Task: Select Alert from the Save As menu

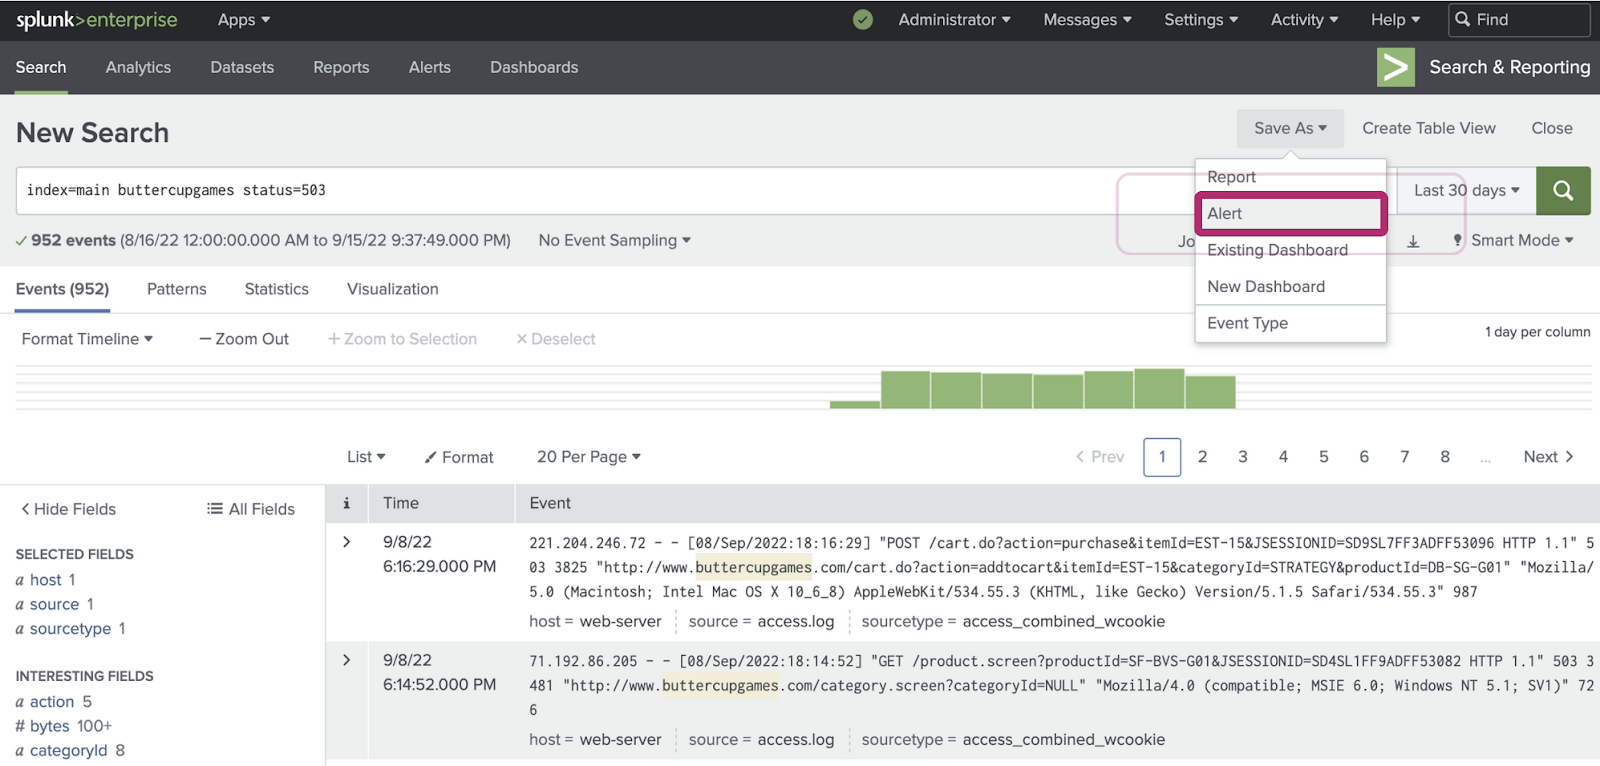Action: pos(1289,213)
